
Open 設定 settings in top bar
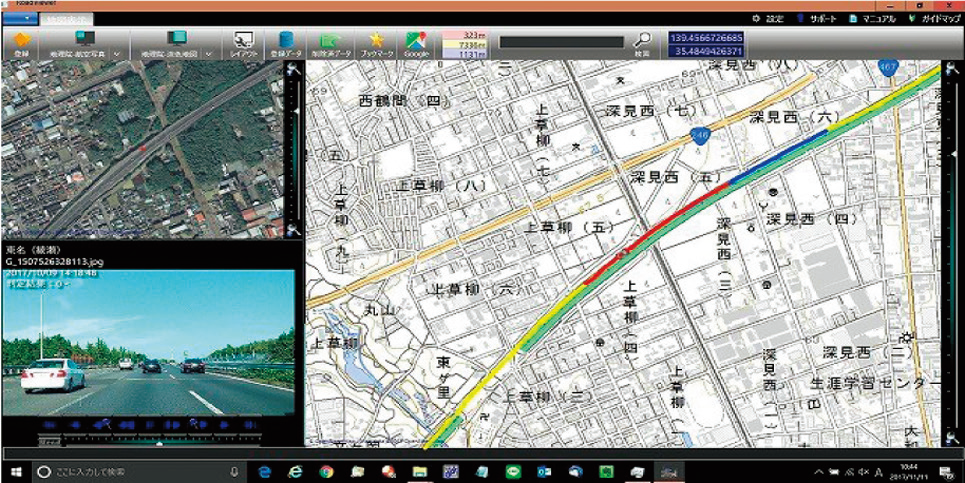click(768, 19)
